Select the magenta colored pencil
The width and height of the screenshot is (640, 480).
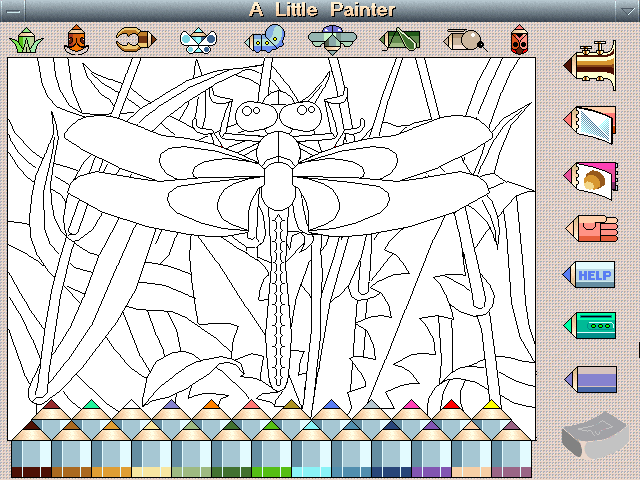click(411, 410)
